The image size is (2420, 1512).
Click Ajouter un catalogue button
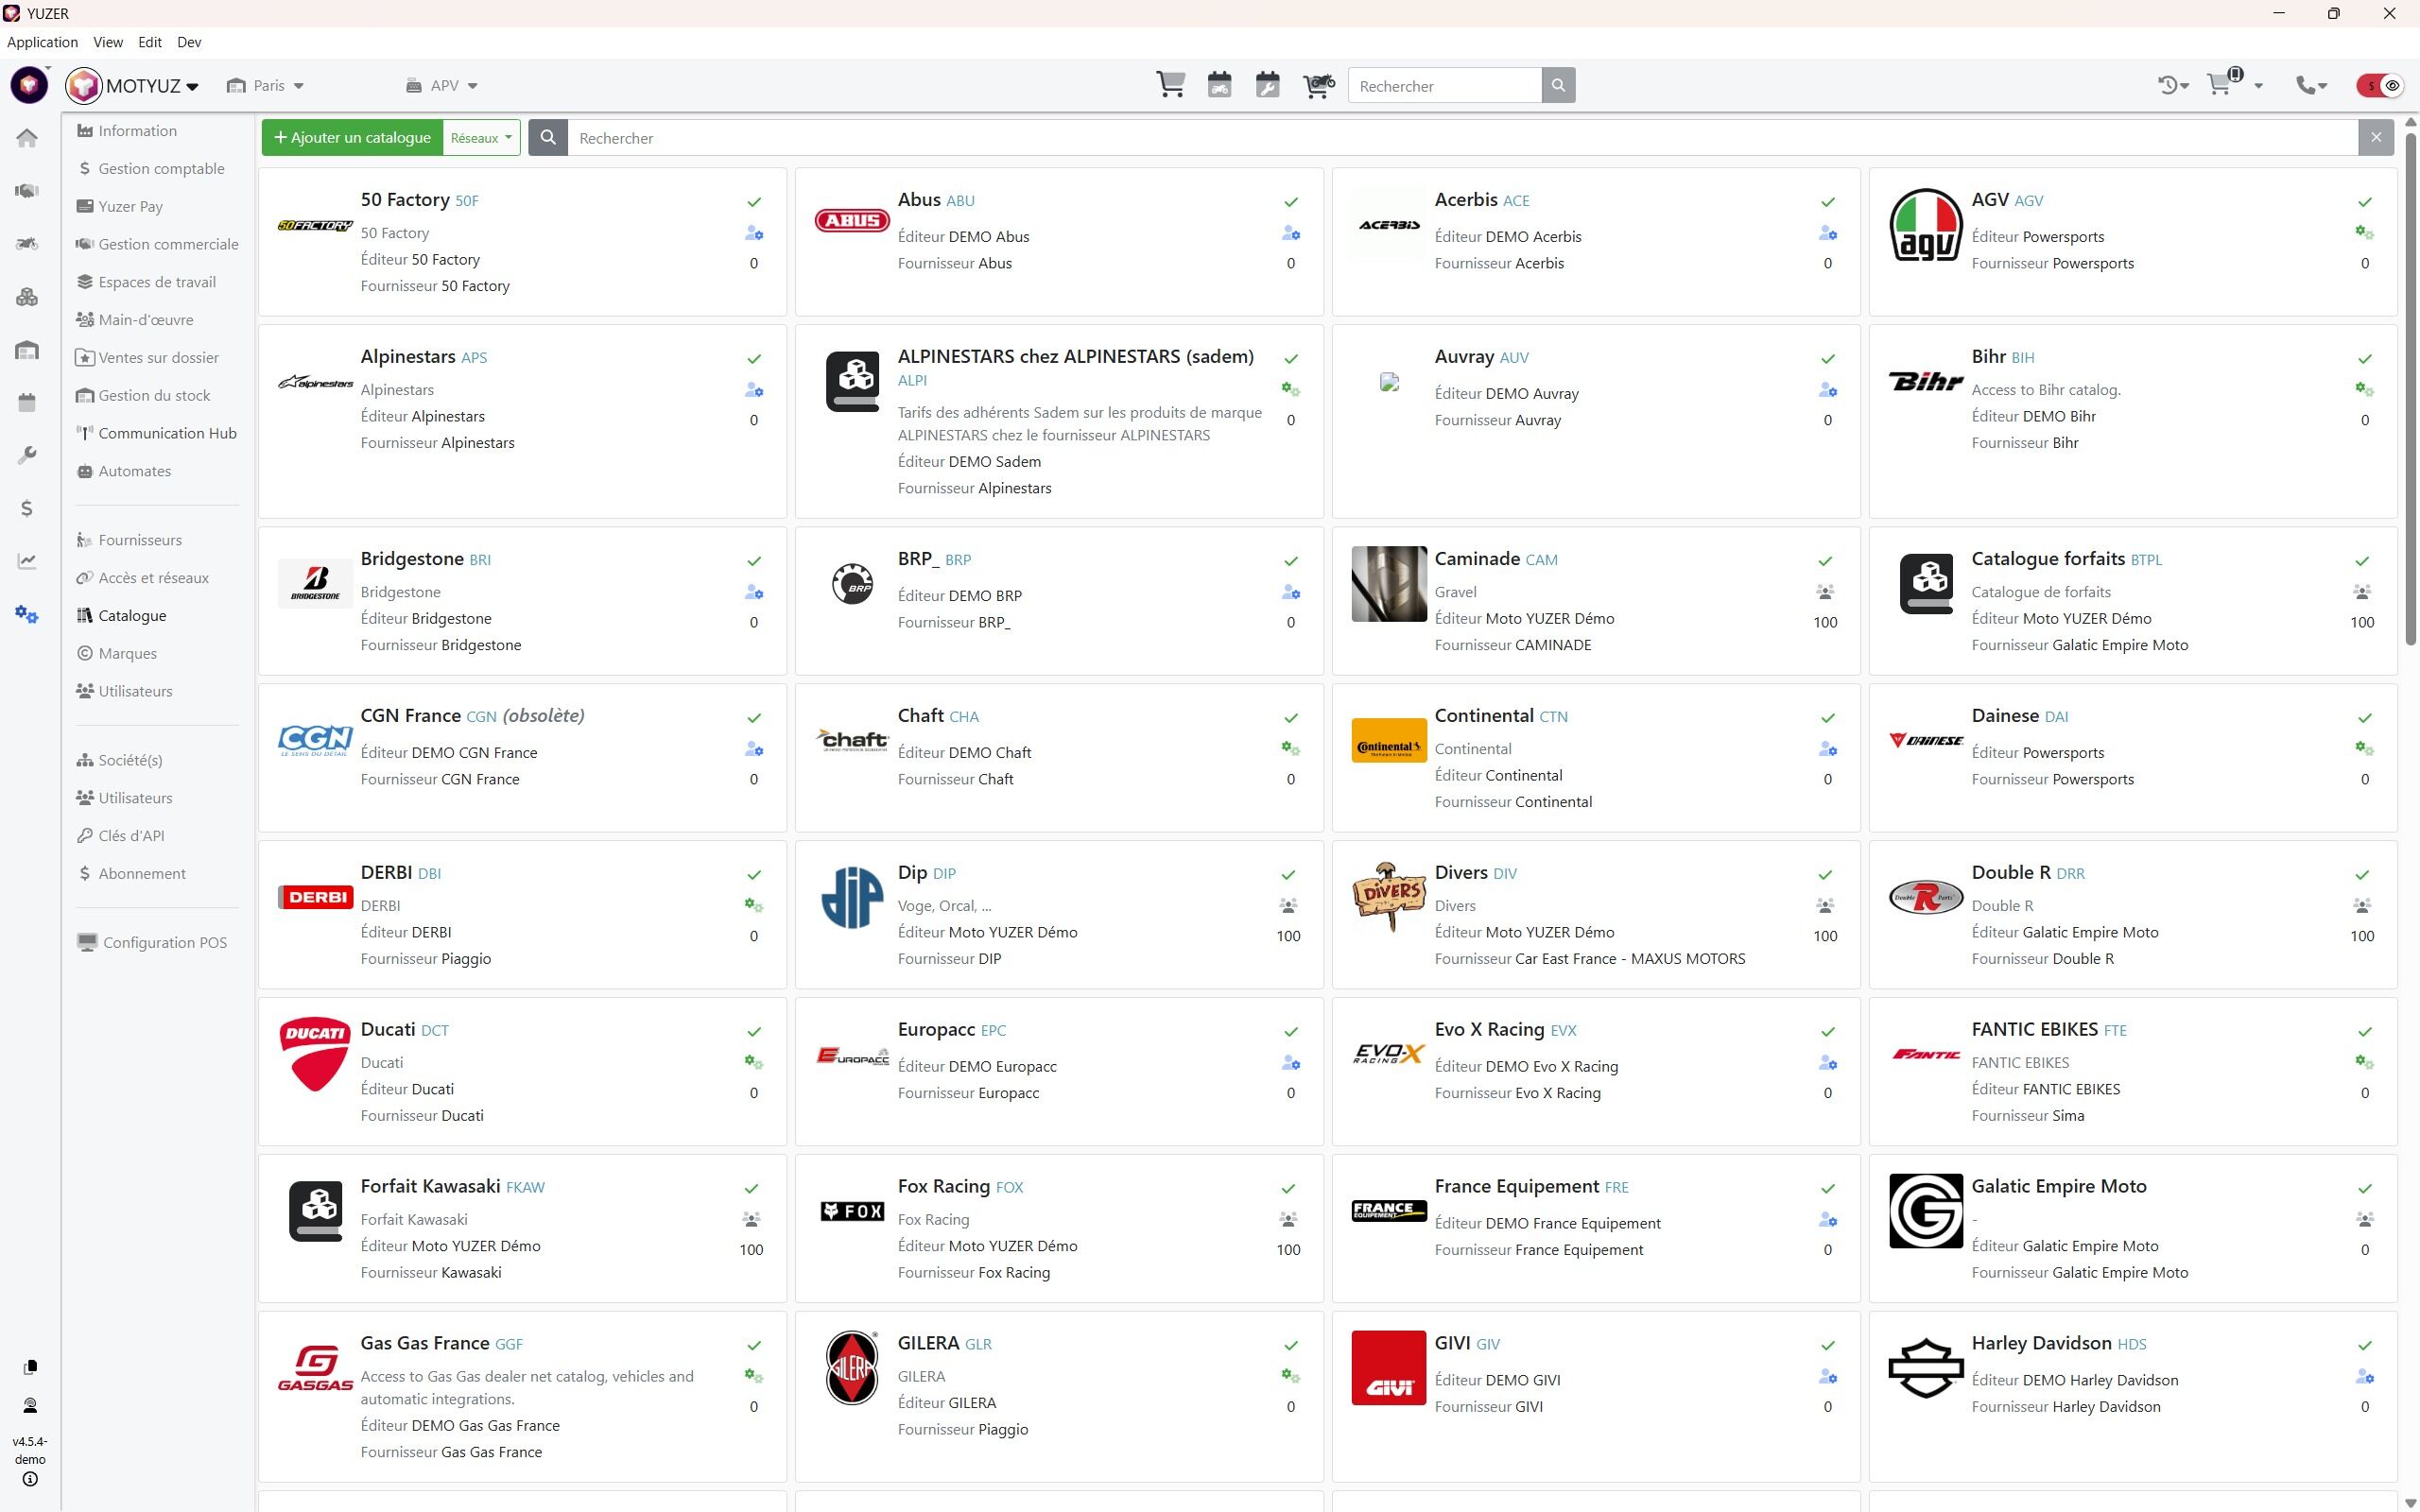[x=352, y=138]
